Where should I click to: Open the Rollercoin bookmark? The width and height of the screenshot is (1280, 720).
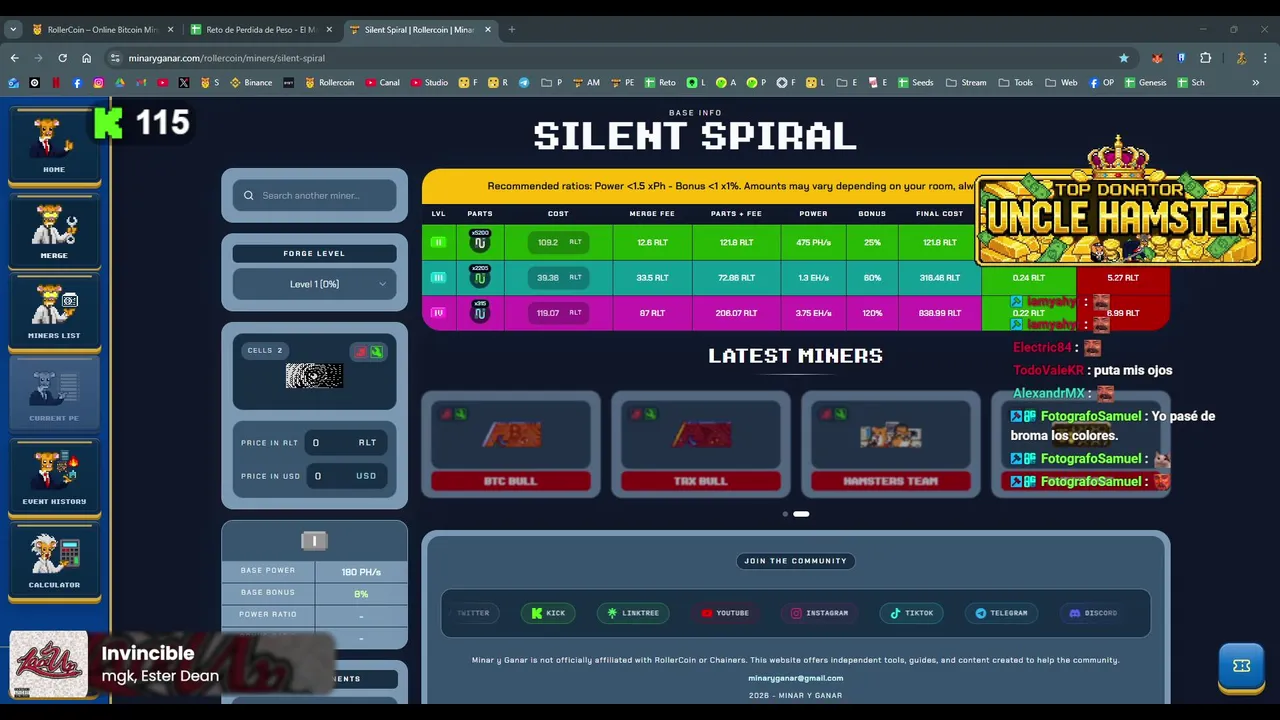[330, 83]
